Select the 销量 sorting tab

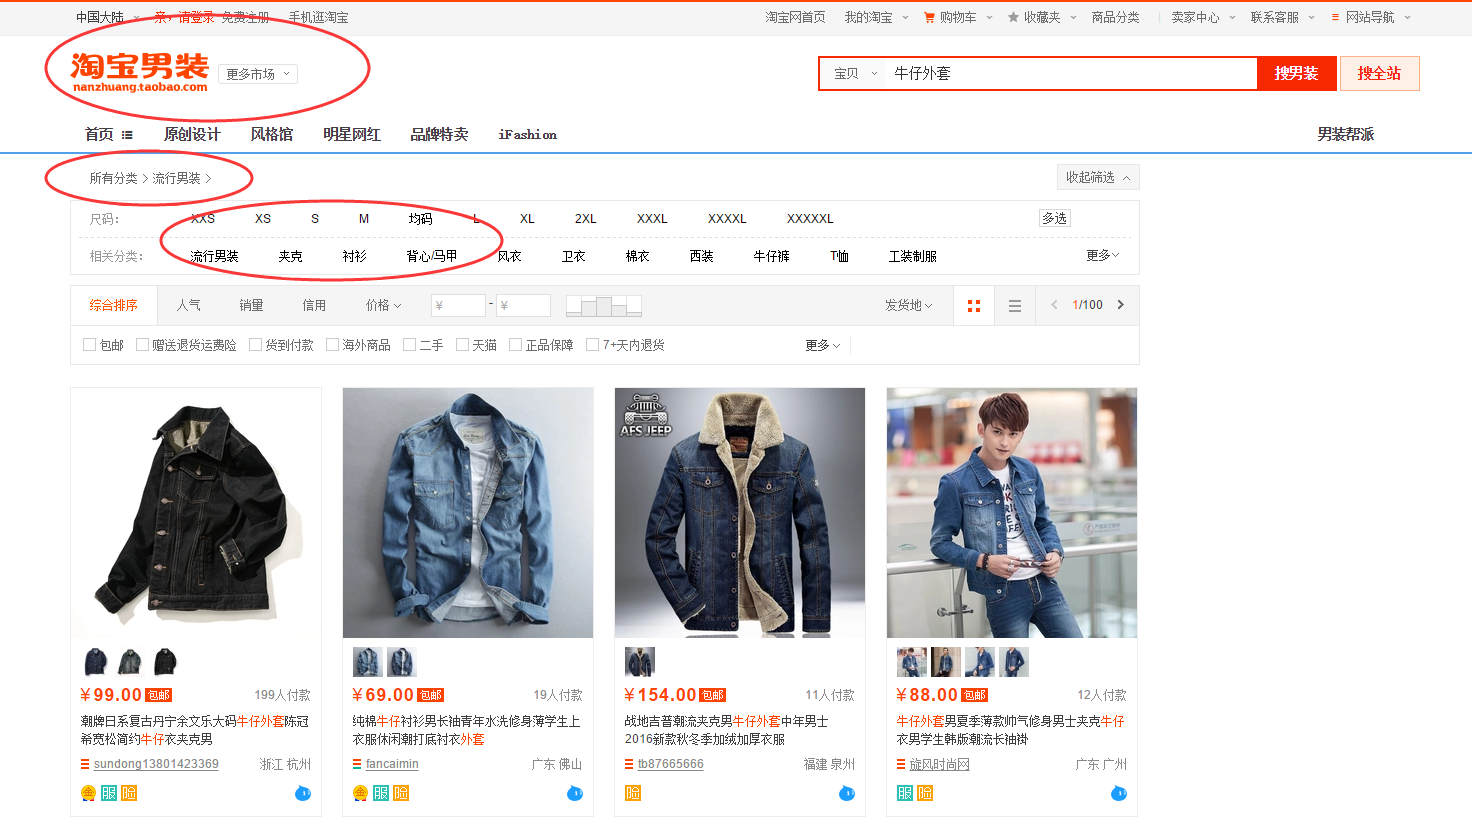251,305
